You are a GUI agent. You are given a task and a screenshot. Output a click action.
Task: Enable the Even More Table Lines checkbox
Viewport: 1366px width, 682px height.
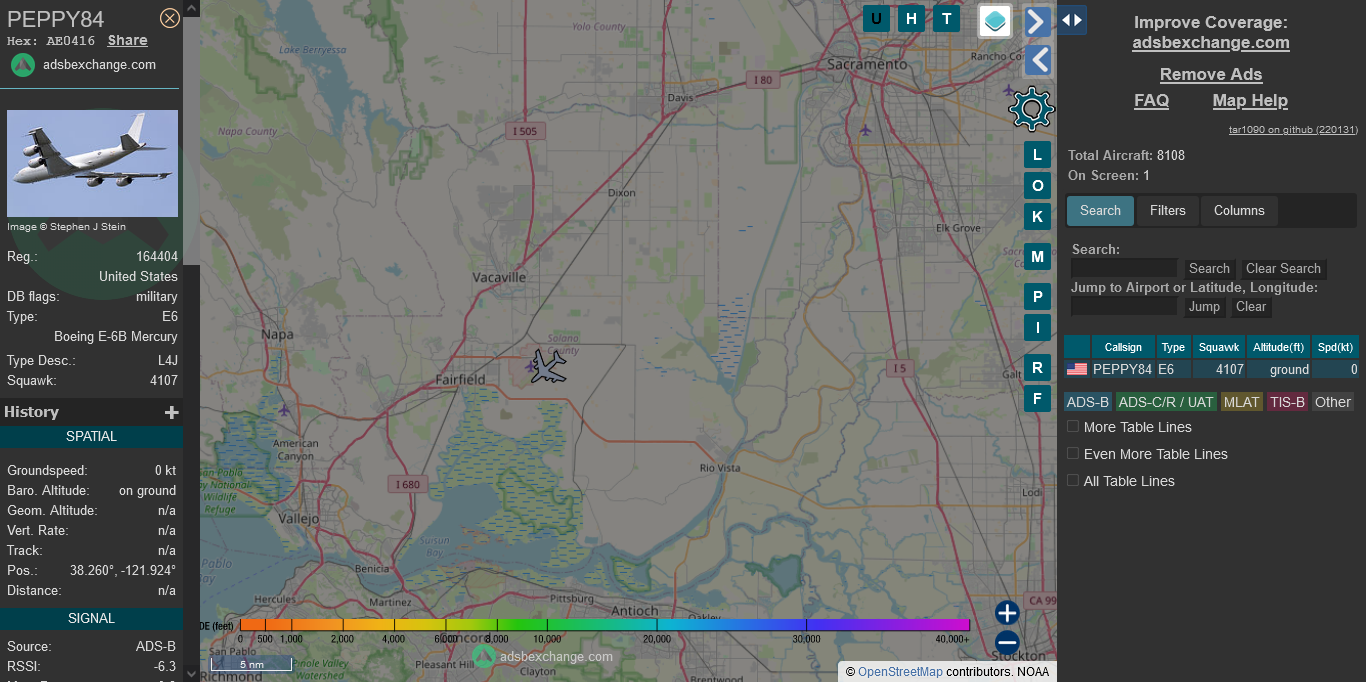click(1073, 454)
